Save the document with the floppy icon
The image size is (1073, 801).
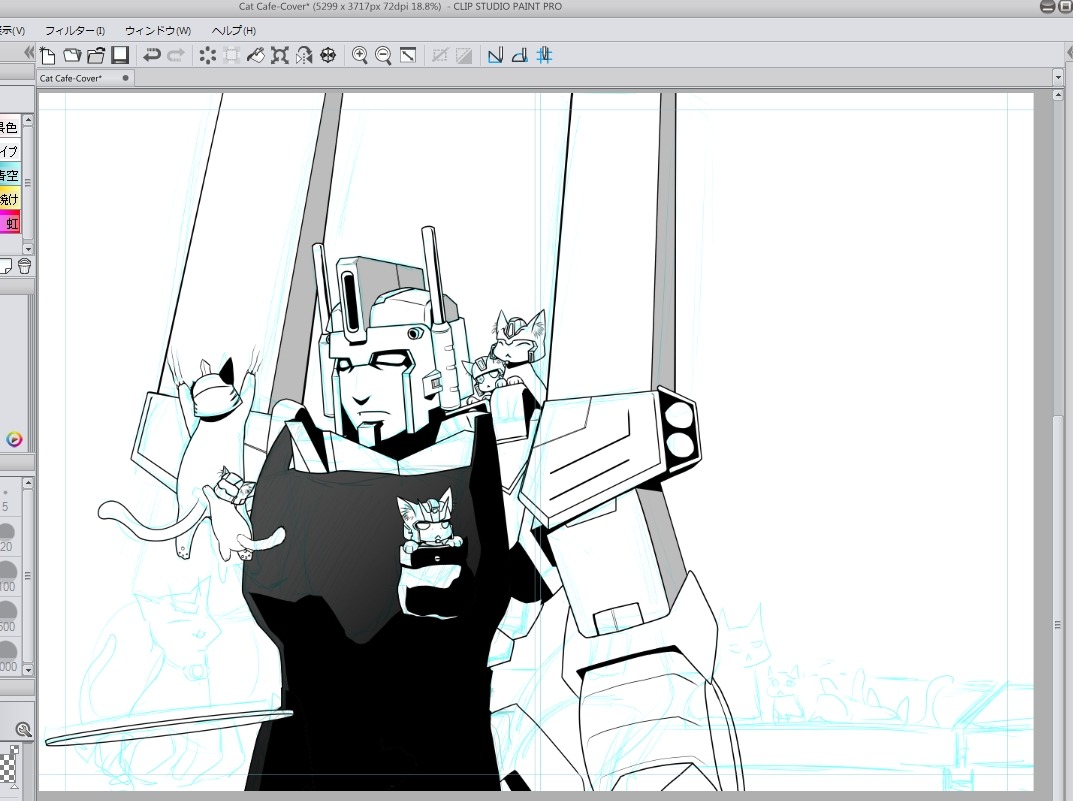coord(120,55)
